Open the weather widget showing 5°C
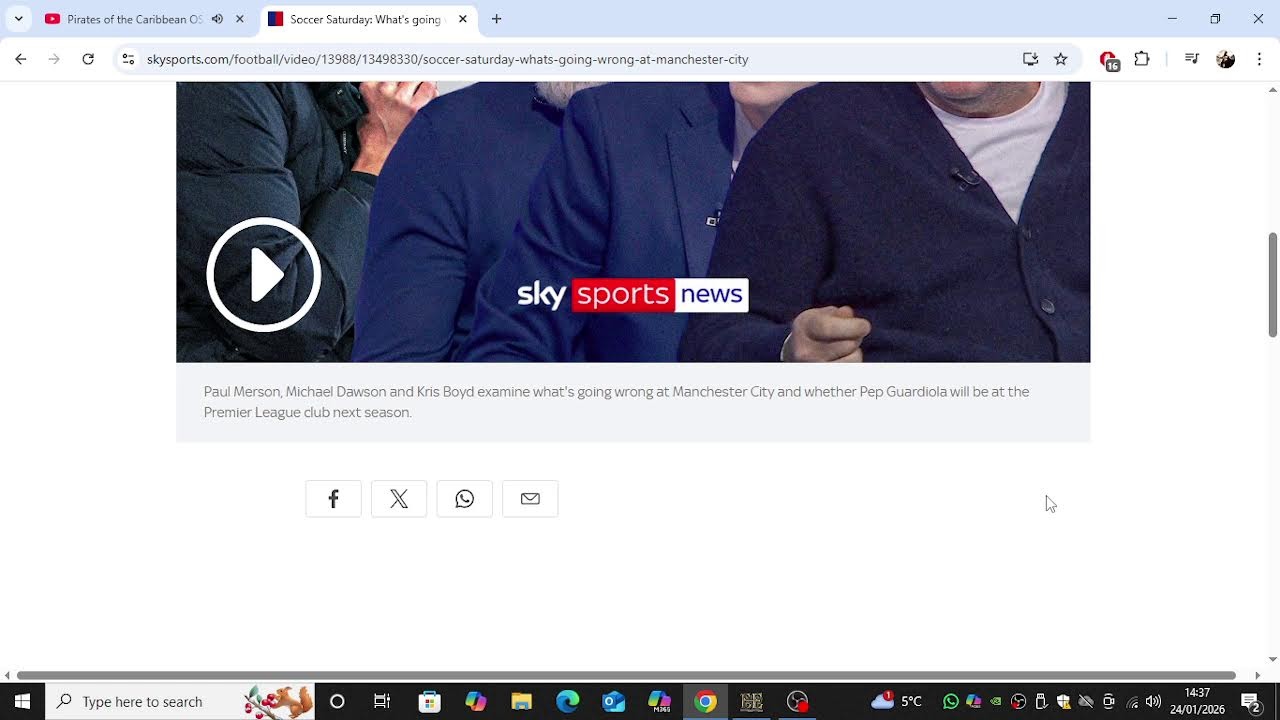The image size is (1280, 720). 896,701
